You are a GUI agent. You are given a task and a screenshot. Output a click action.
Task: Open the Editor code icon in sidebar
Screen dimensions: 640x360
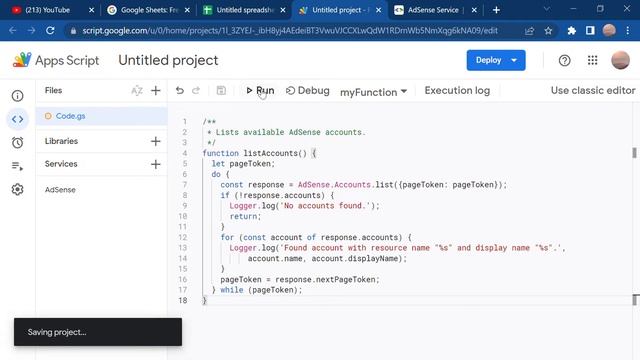17,119
